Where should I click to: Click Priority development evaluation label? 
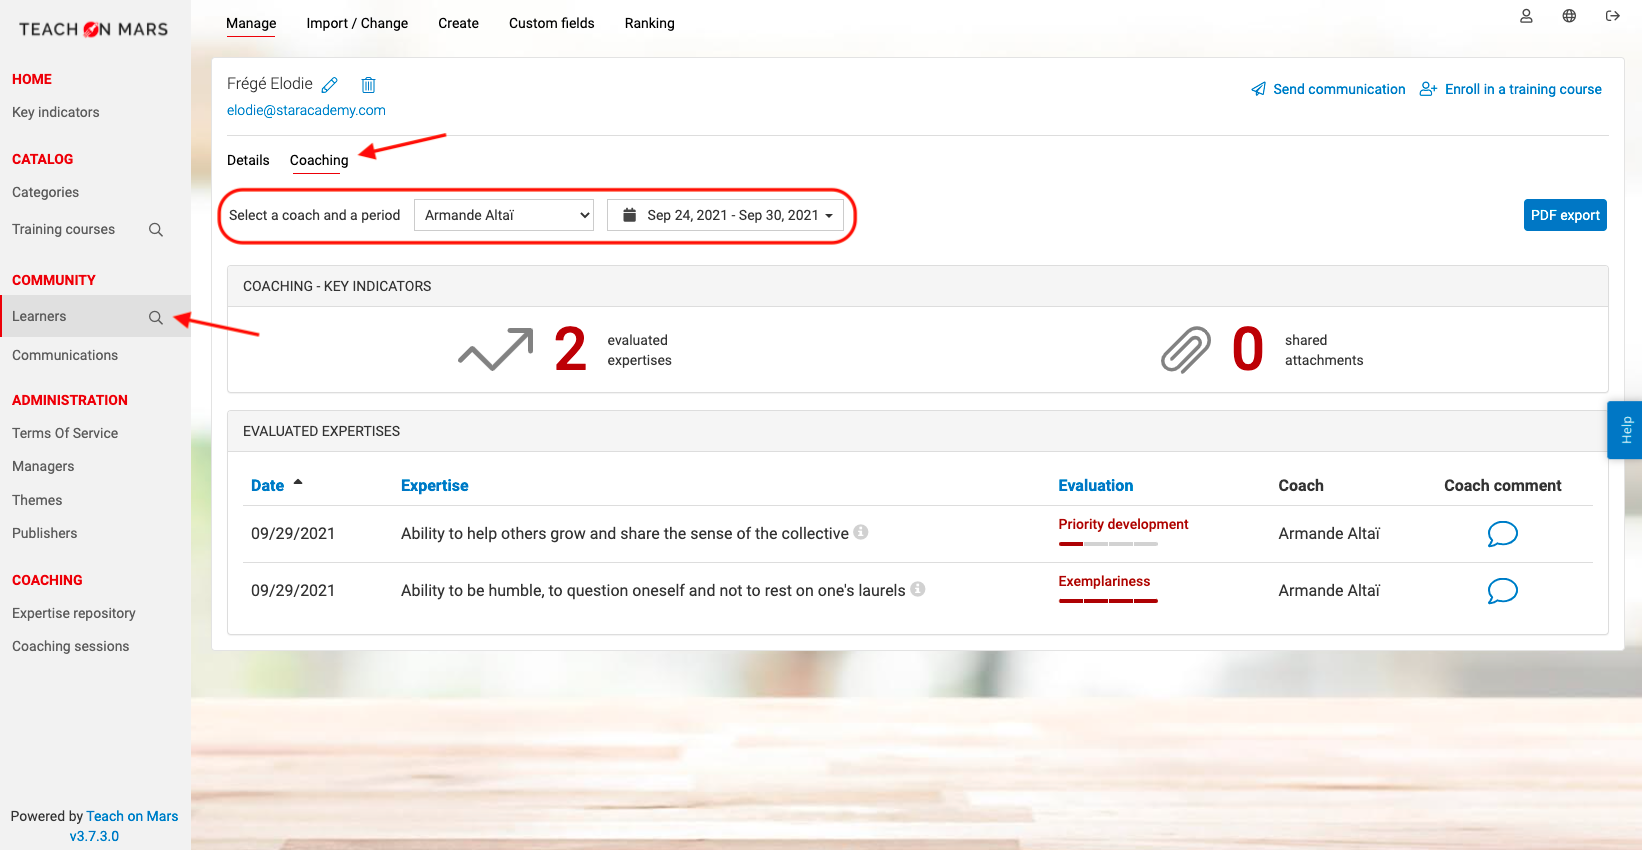coord(1123,524)
